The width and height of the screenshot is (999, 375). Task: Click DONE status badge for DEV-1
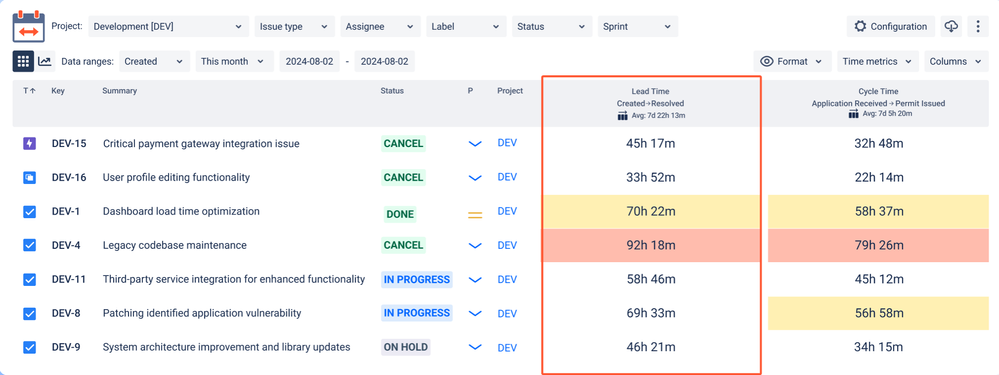click(x=400, y=215)
